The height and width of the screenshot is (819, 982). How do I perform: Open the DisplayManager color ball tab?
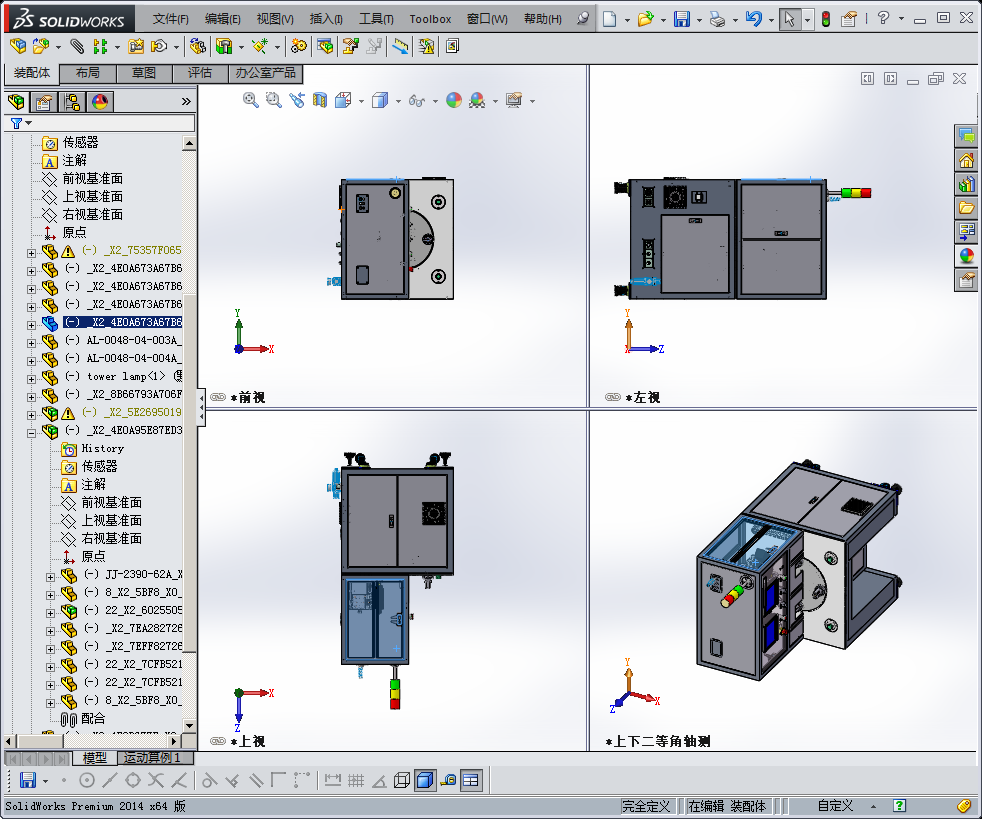(x=100, y=101)
